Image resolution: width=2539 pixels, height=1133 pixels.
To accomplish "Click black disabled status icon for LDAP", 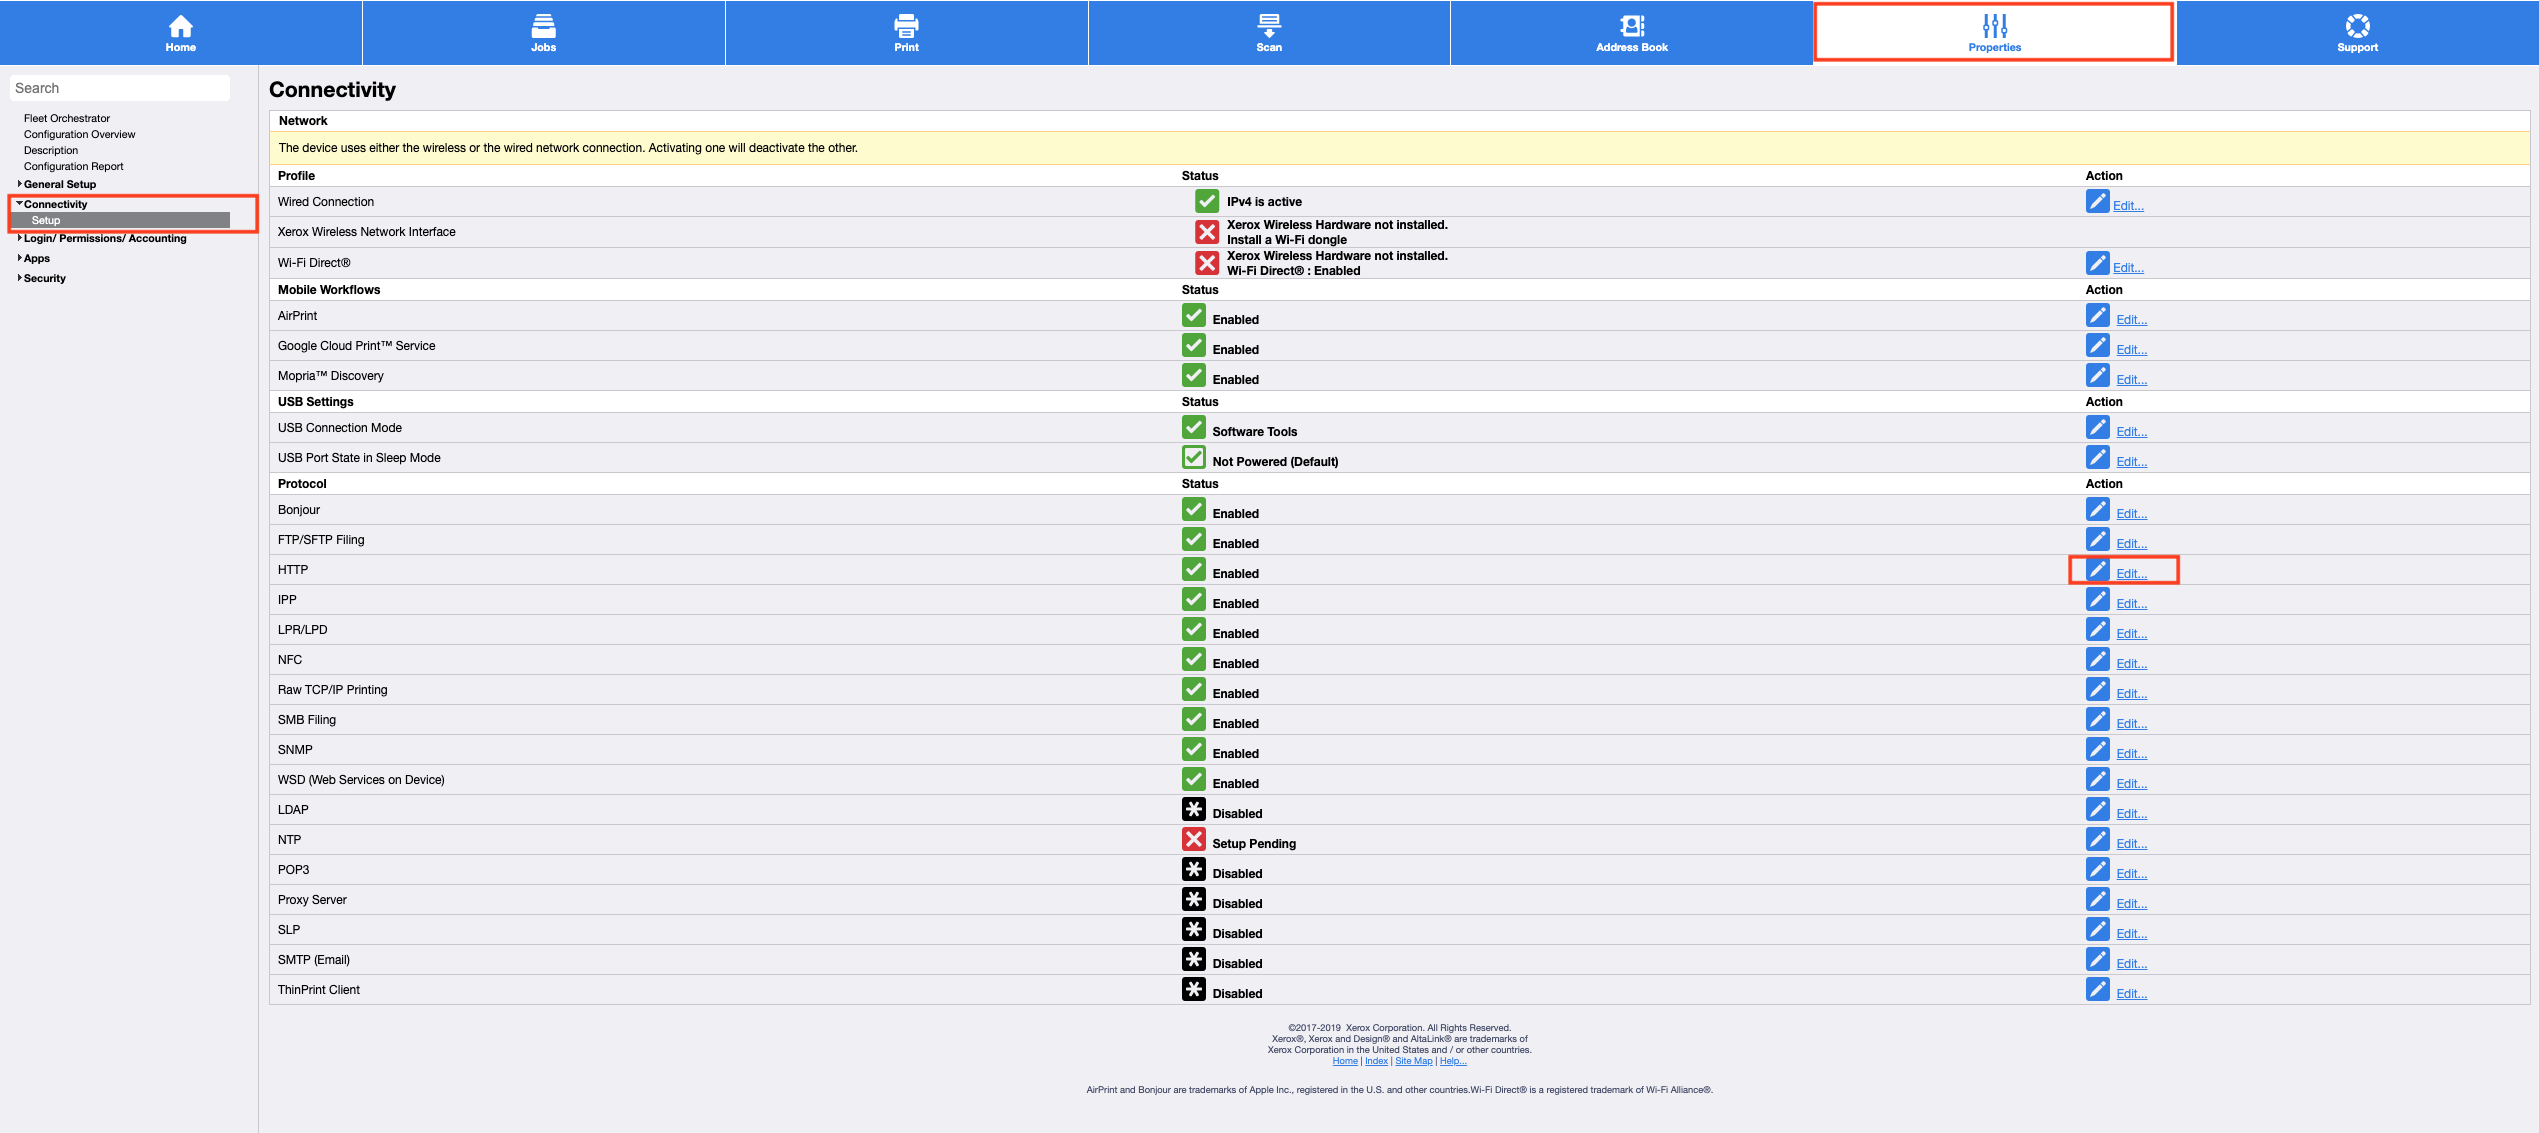I will pyautogui.click(x=1194, y=810).
